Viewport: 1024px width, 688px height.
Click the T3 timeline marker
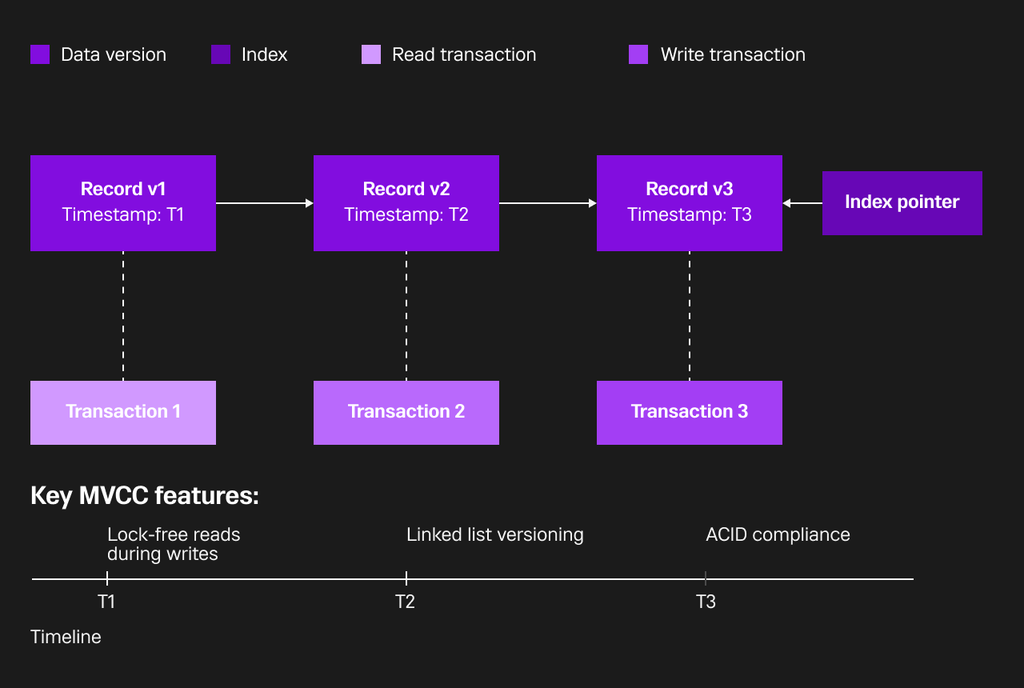(x=705, y=578)
